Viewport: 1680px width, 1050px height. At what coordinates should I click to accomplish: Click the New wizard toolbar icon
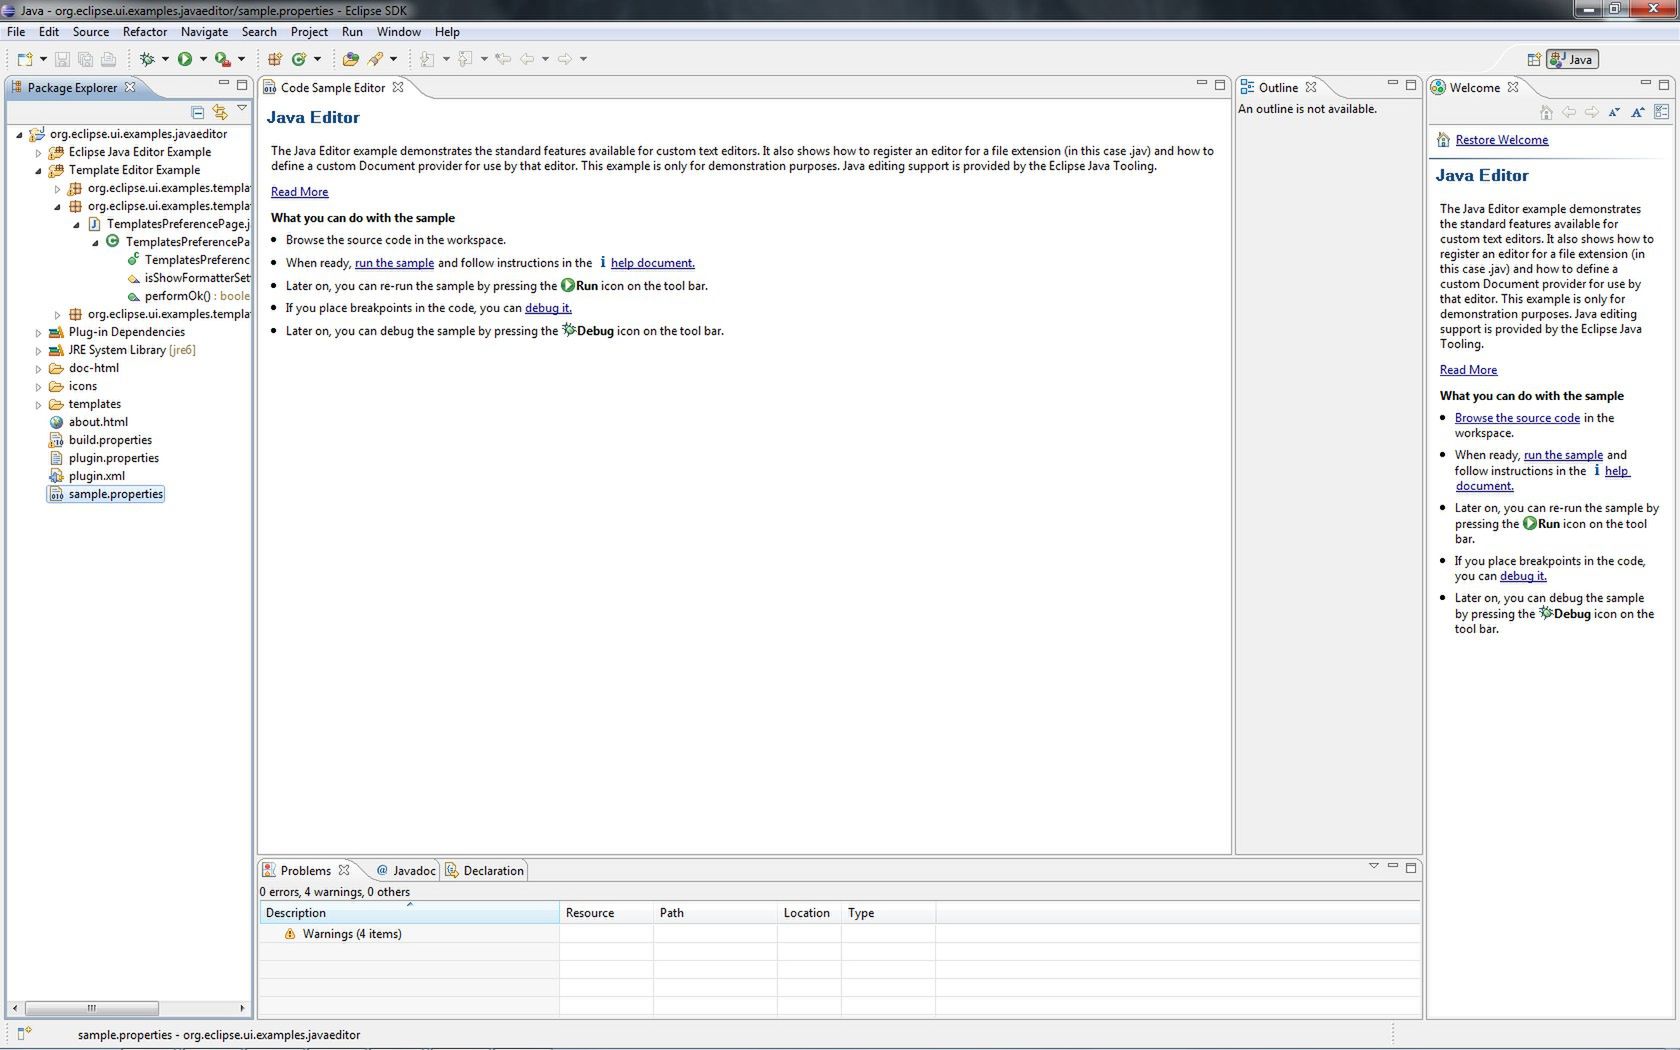click(25, 59)
